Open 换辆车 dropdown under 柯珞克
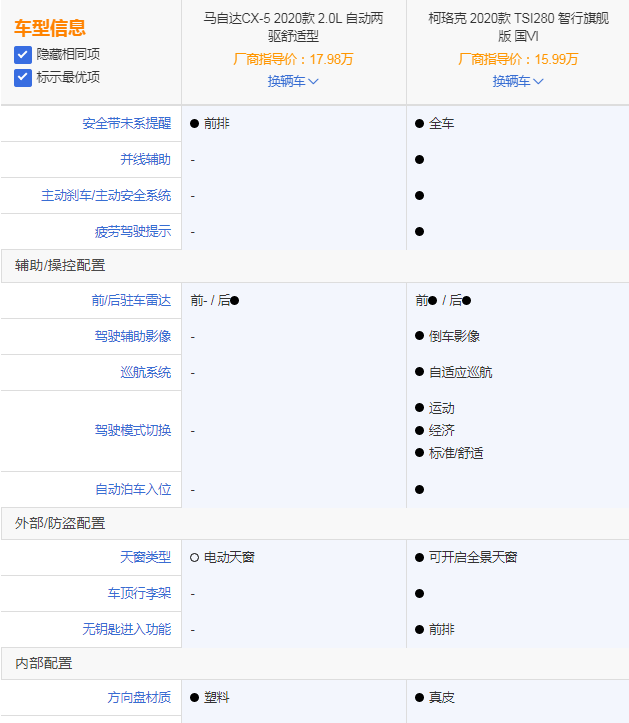The width and height of the screenshot is (629, 723). coord(518,81)
